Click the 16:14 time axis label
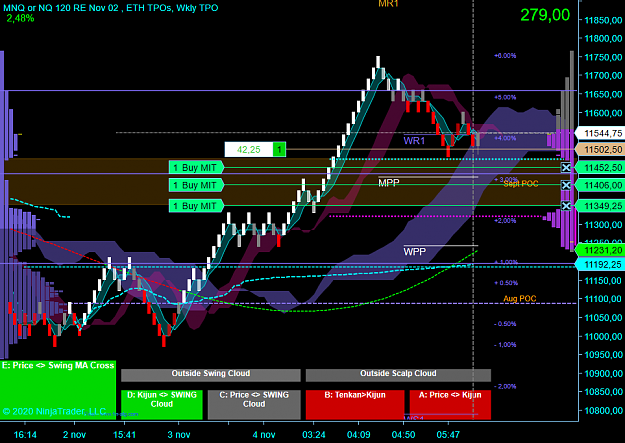 pyautogui.click(x=25, y=435)
